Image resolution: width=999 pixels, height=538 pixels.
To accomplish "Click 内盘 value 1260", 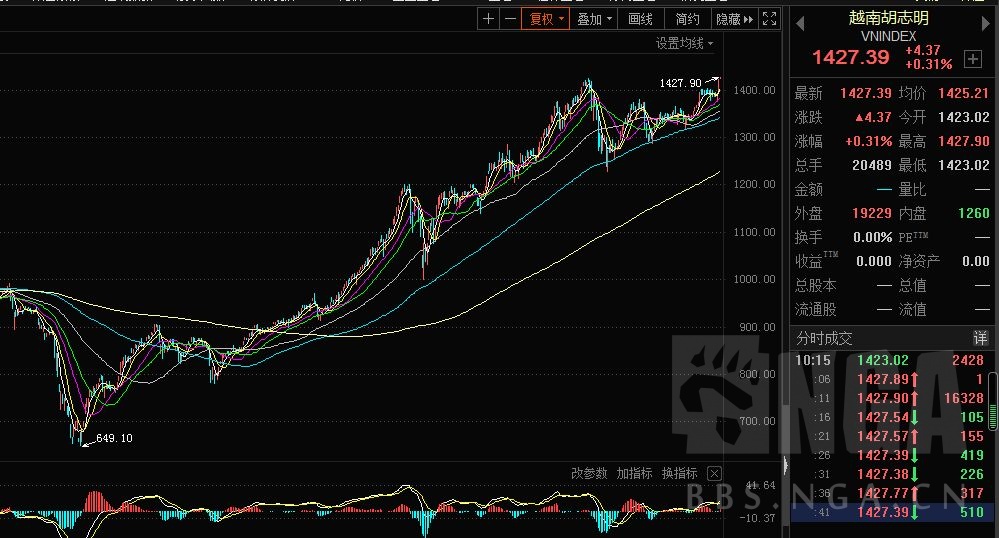I will [x=974, y=213].
